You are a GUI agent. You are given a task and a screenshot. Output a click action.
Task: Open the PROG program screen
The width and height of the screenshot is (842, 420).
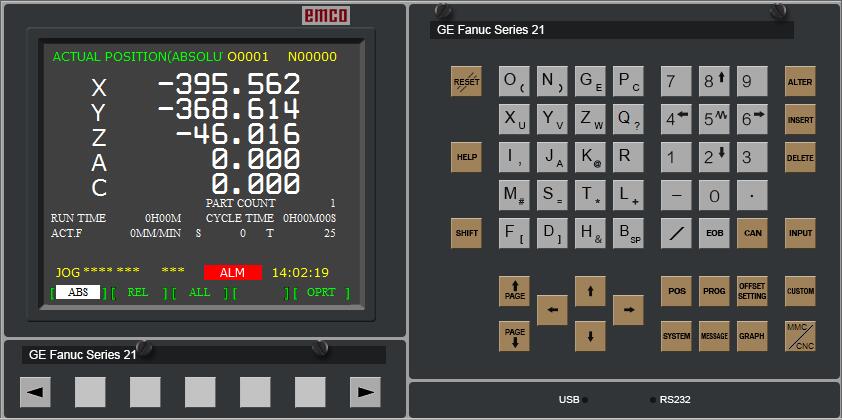point(714,291)
